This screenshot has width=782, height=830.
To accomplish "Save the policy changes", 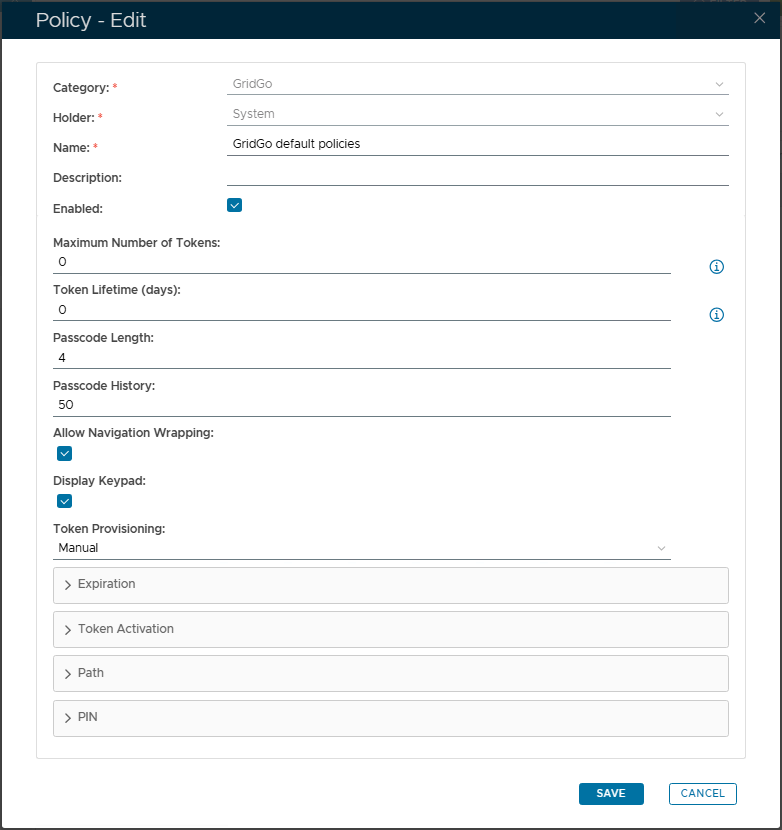I will [611, 794].
